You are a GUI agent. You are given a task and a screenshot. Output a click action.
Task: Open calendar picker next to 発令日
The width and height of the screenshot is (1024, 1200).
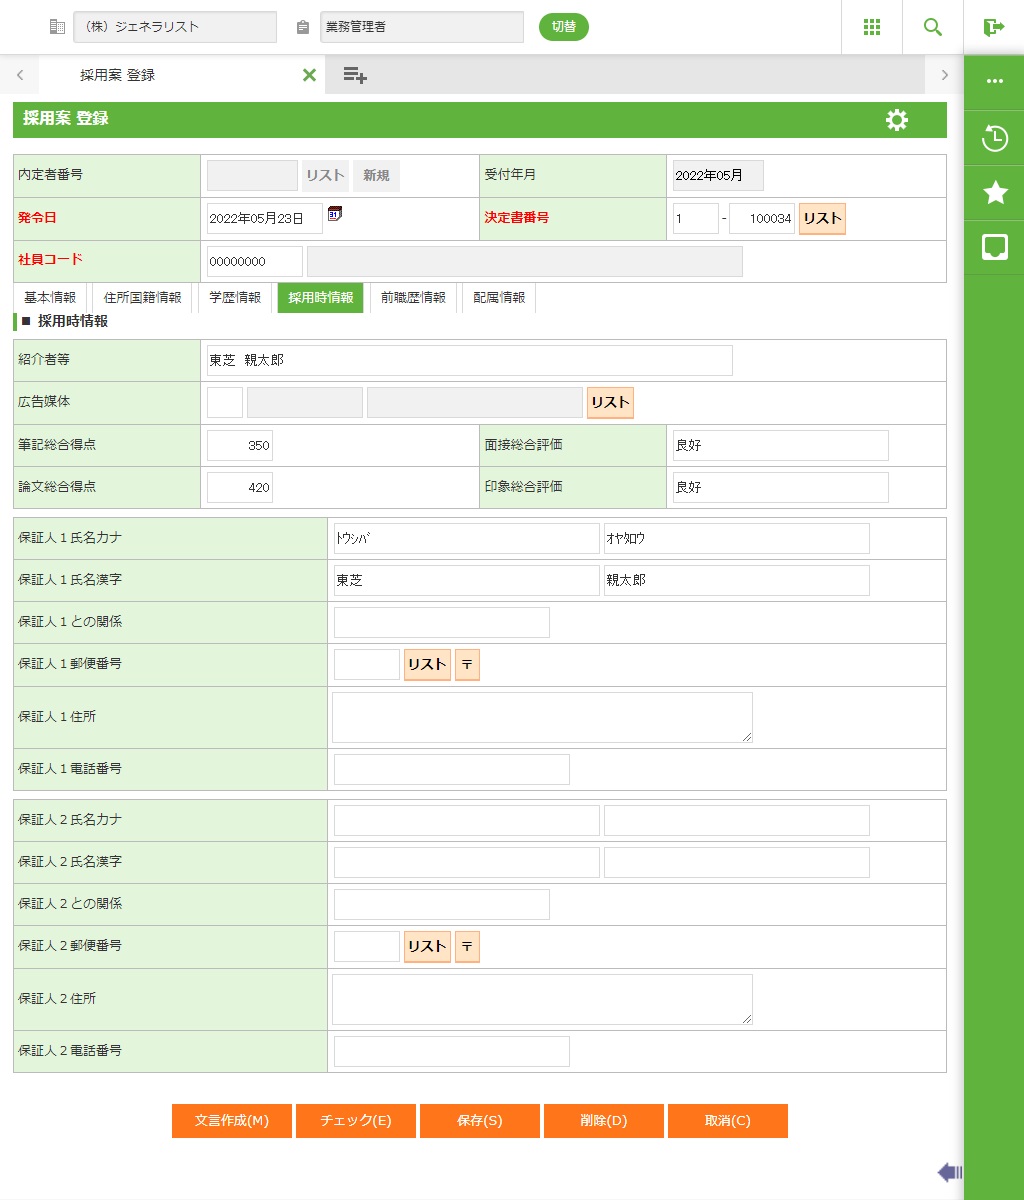335,213
